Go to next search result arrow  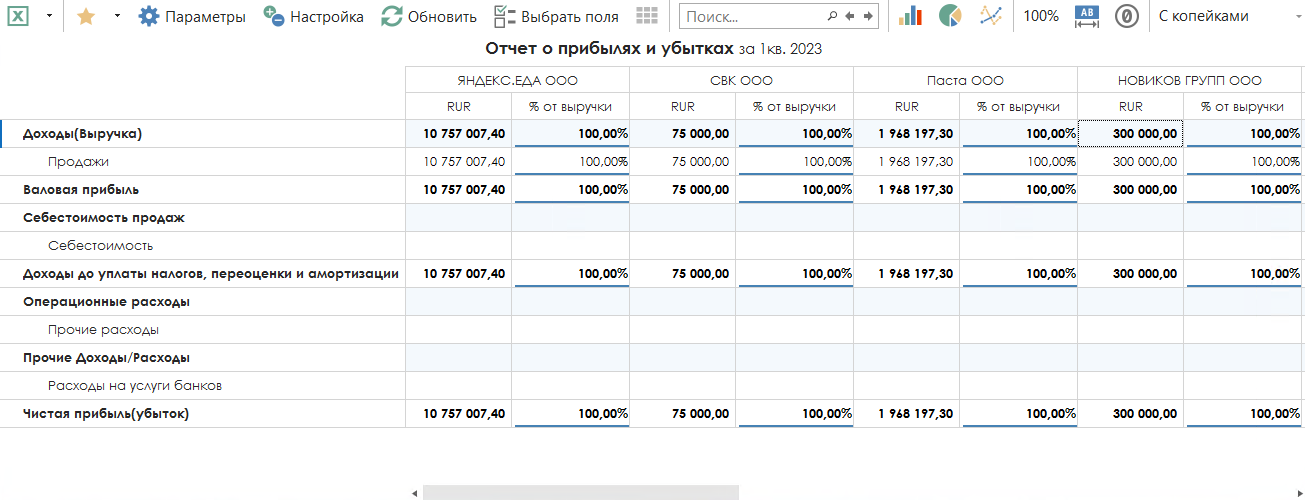tap(868, 16)
